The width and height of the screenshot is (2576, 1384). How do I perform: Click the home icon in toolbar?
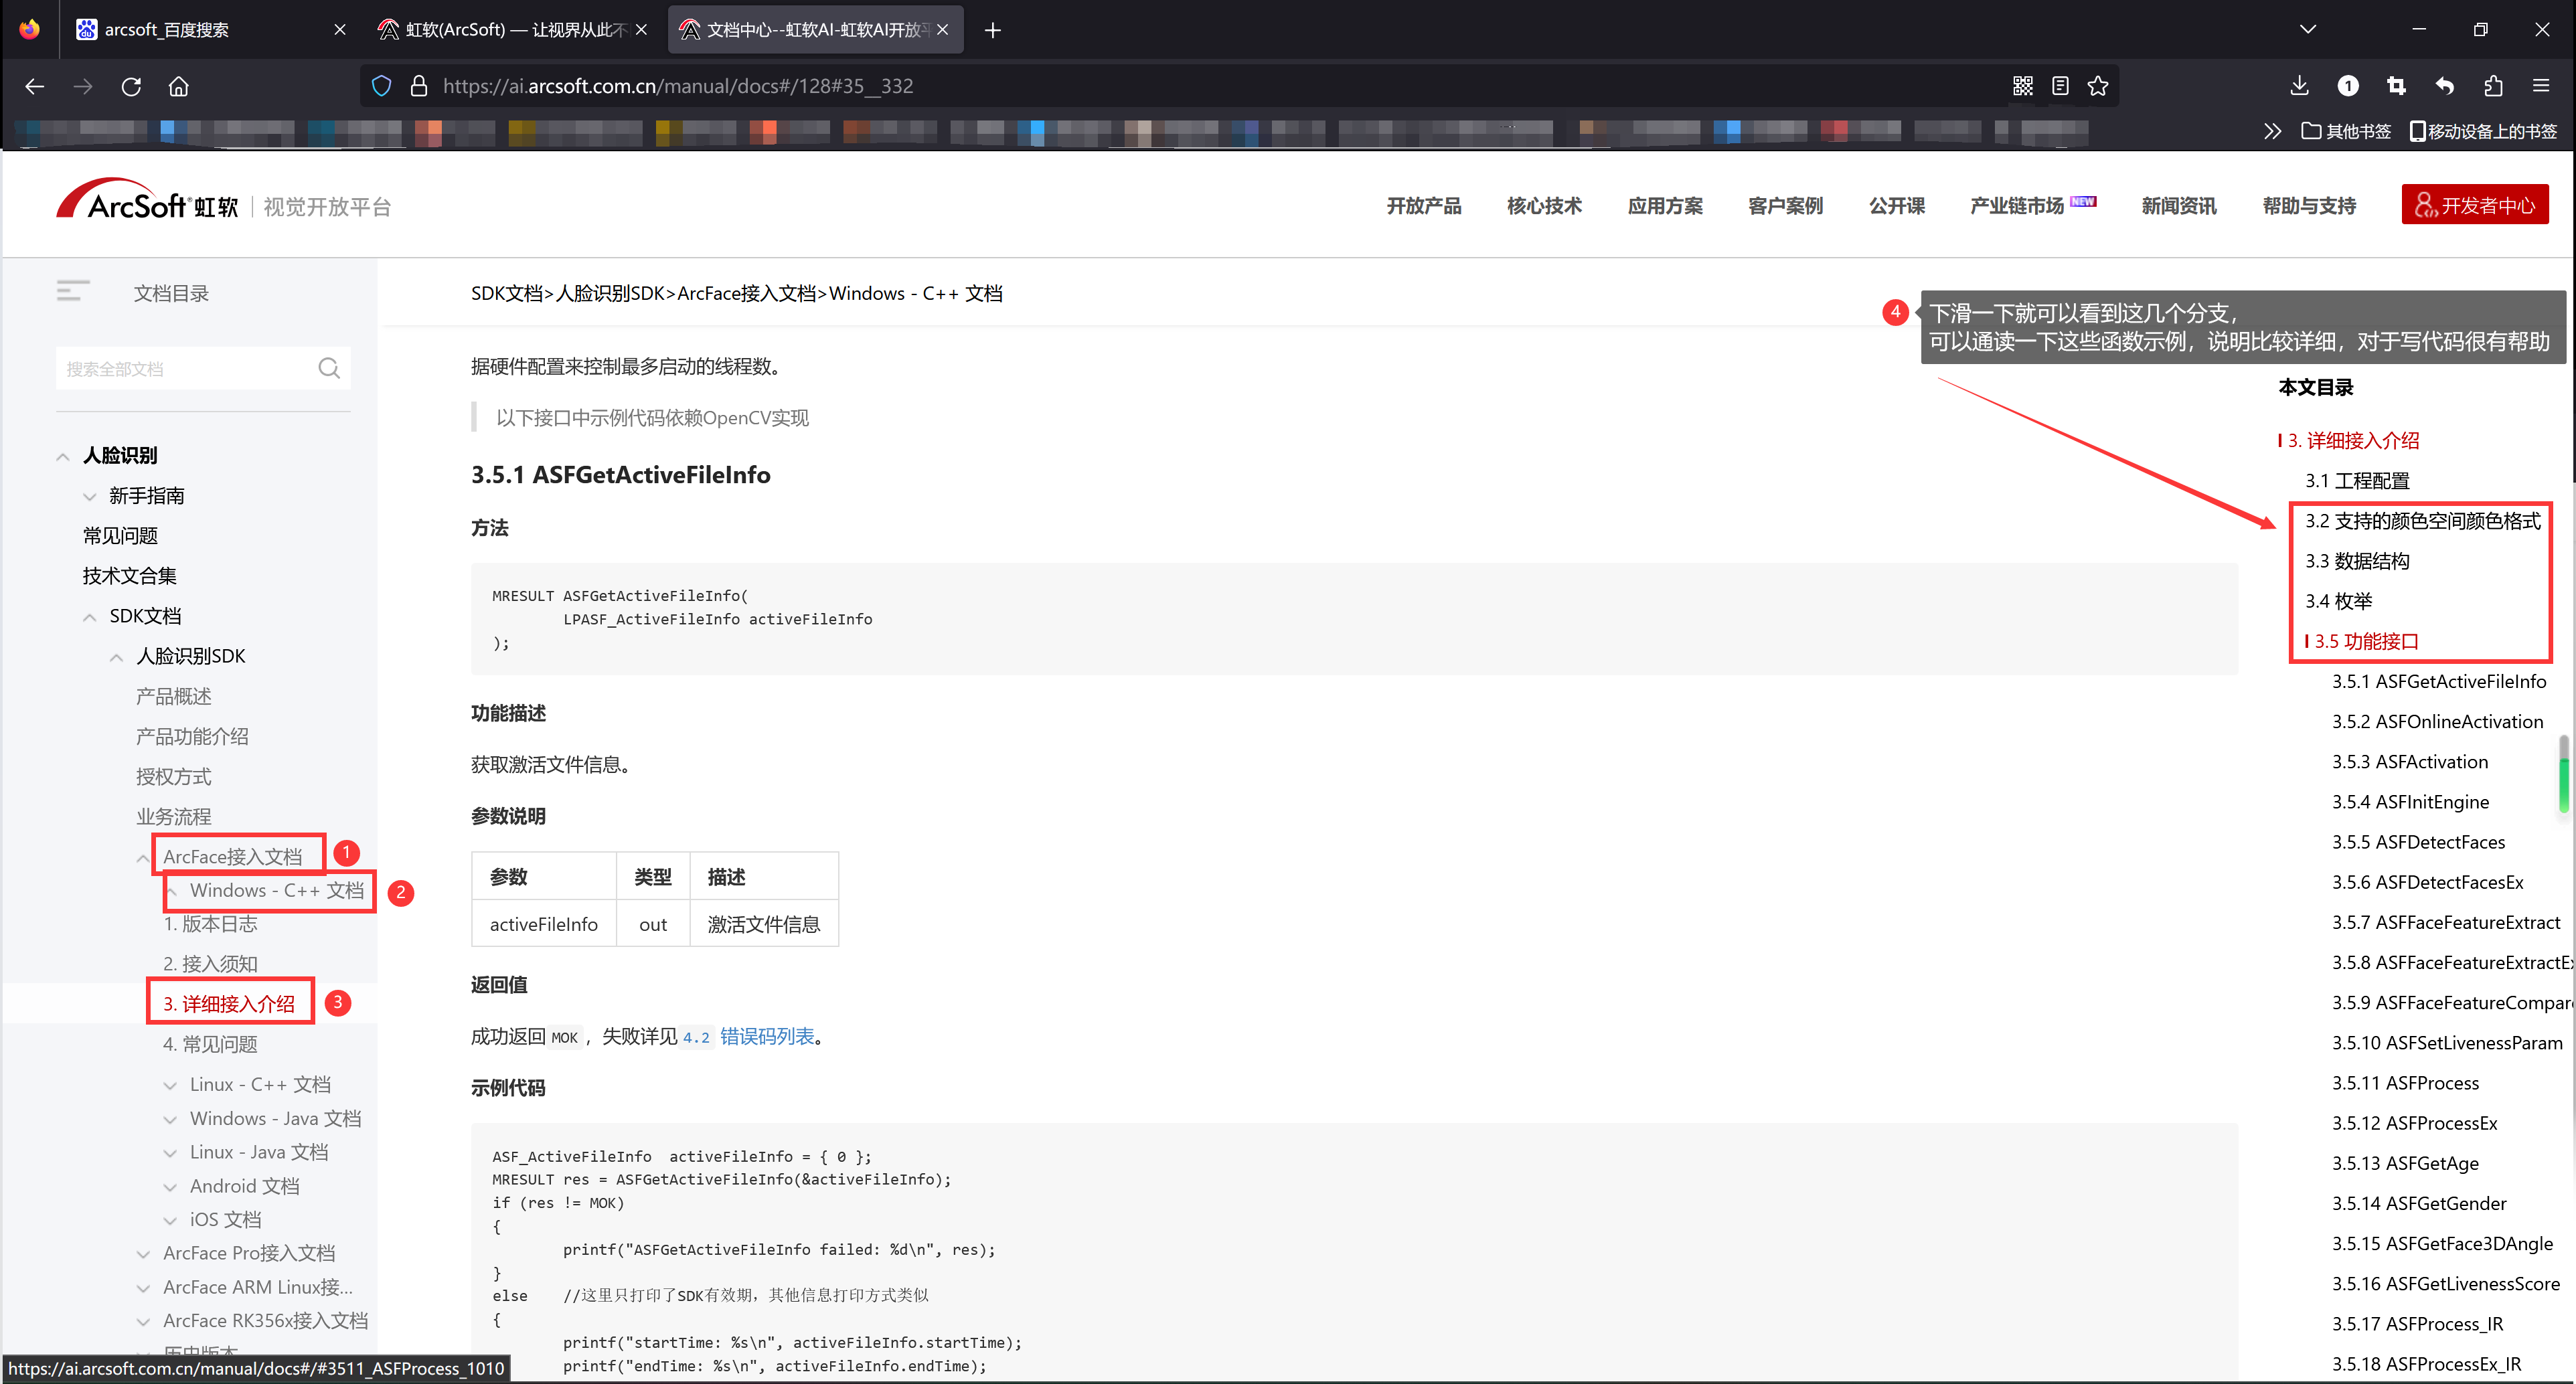(178, 86)
